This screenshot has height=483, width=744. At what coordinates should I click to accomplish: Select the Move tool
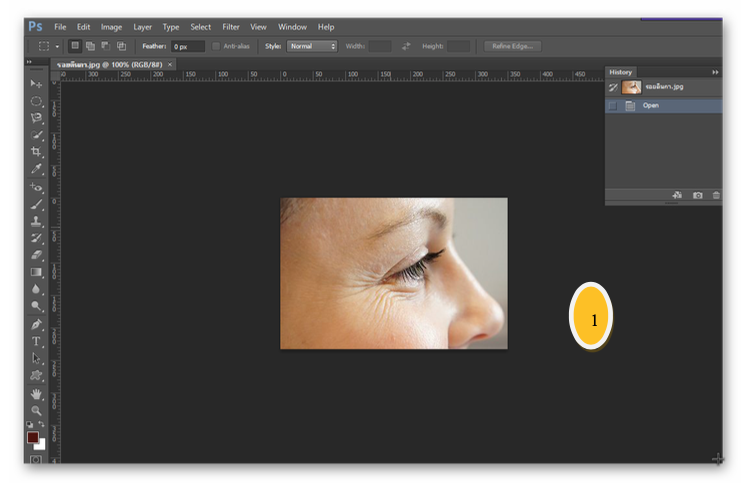(x=37, y=84)
